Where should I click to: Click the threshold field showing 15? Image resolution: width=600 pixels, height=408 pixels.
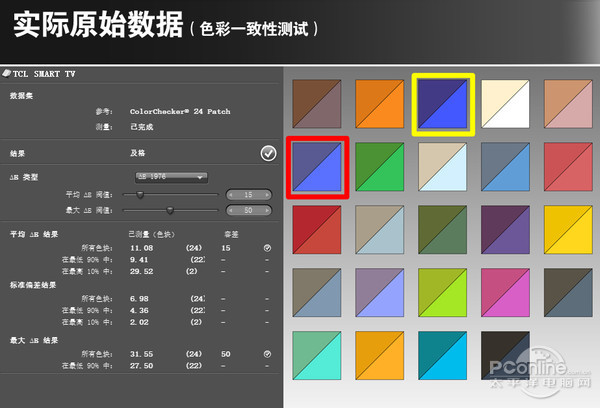click(249, 195)
